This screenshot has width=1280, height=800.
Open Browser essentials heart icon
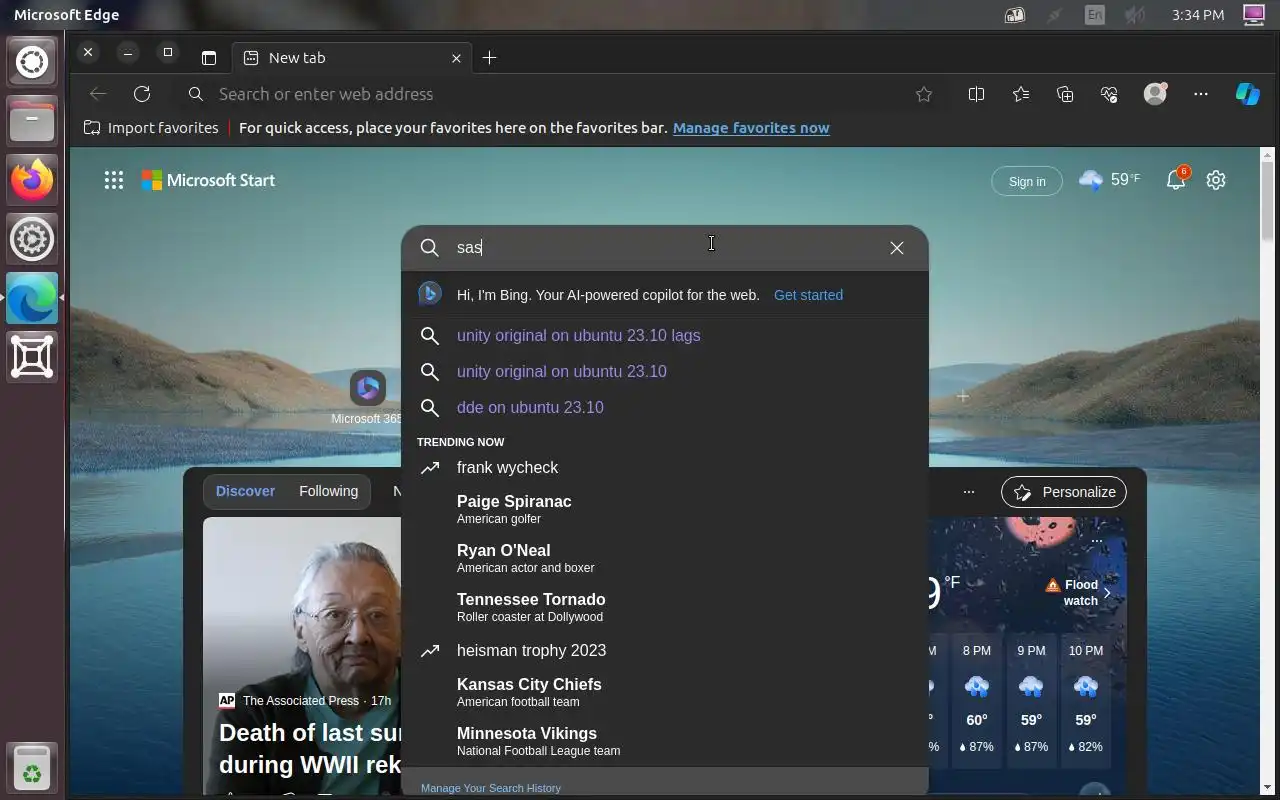[1109, 94]
